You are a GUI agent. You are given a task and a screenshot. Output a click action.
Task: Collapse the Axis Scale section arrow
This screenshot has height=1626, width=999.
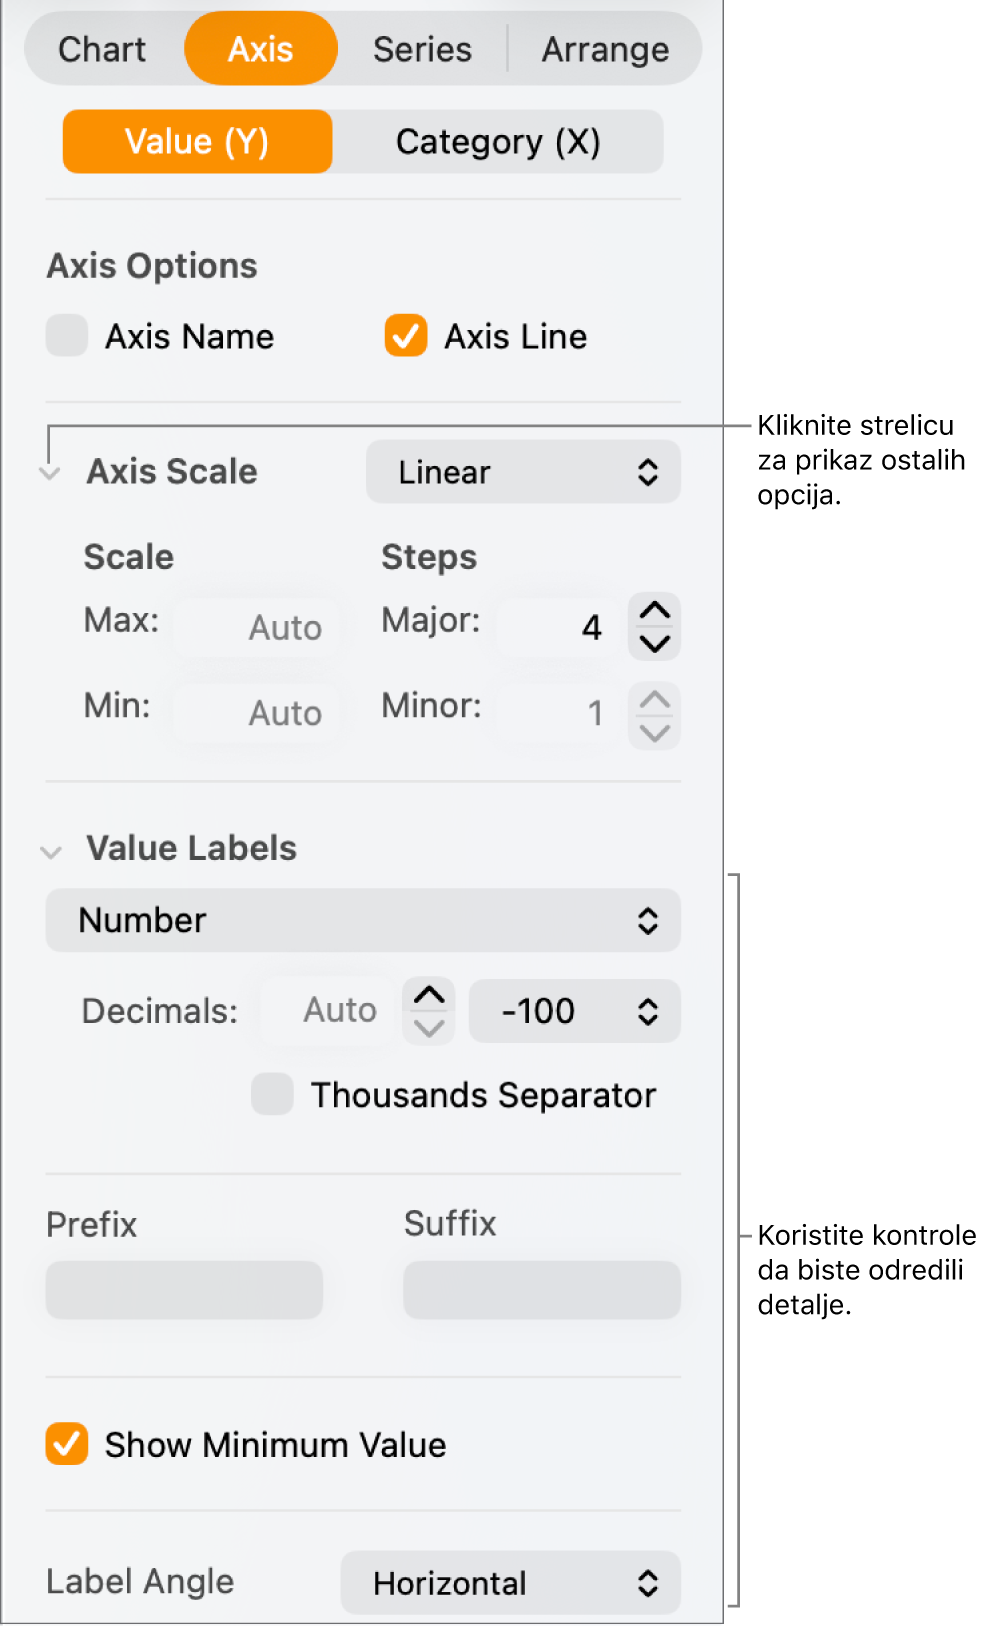[x=50, y=473]
